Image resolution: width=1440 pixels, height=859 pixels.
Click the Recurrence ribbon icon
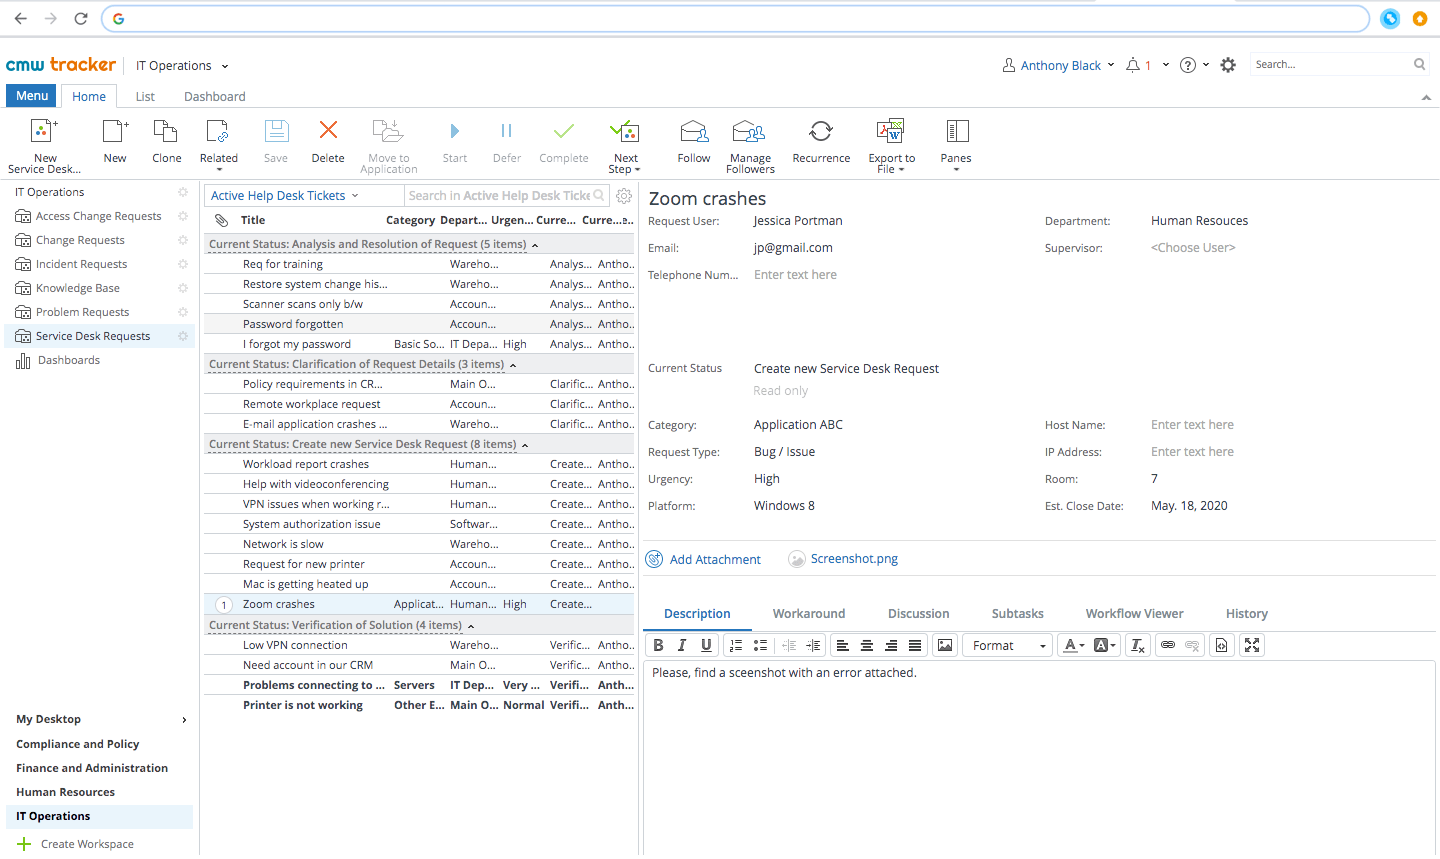[x=821, y=131]
